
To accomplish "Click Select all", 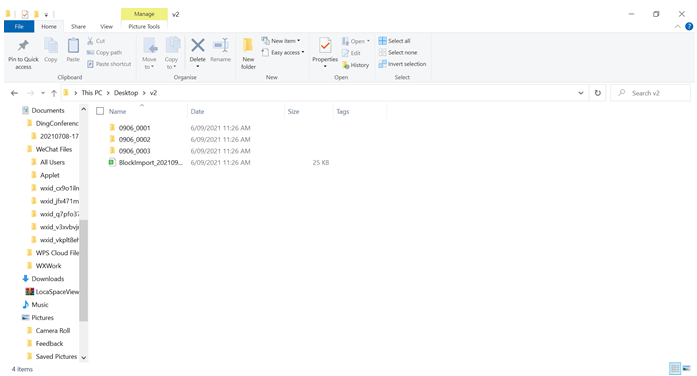I will [394, 41].
